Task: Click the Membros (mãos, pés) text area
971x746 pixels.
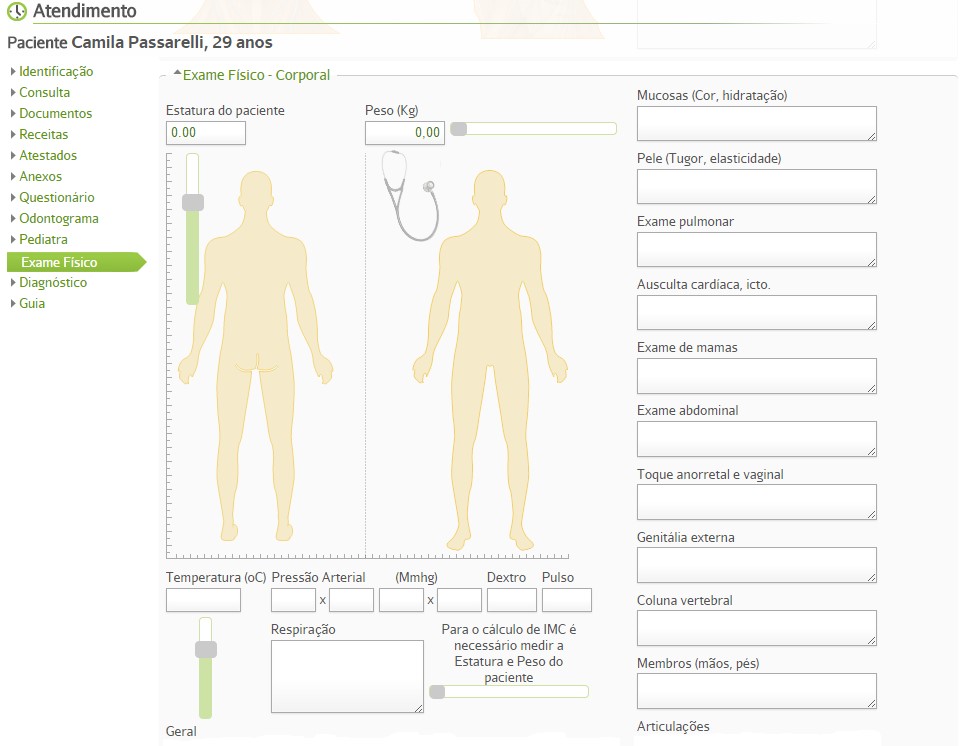Action: point(757,691)
